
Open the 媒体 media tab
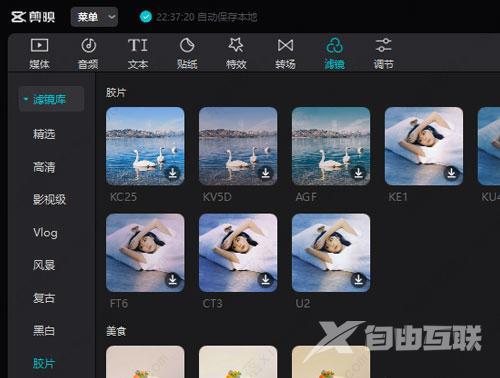pos(39,54)
